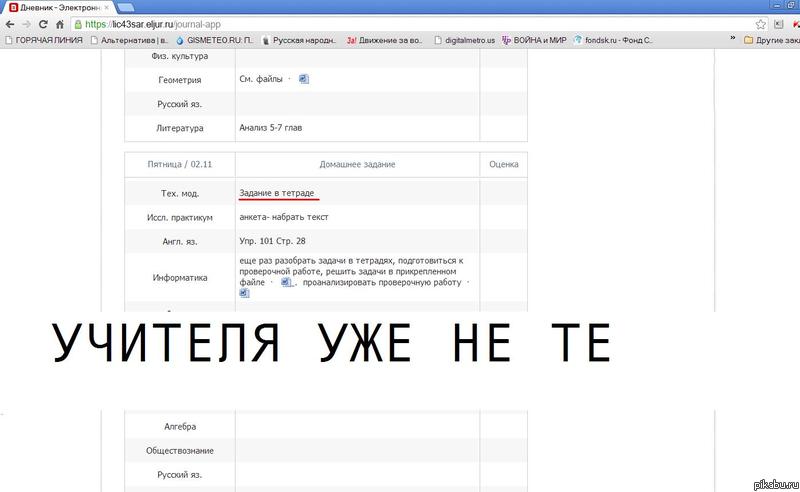Click the См. файлы text in Геометрия
This screenshot has height=492, width=800.
(261, 79)
